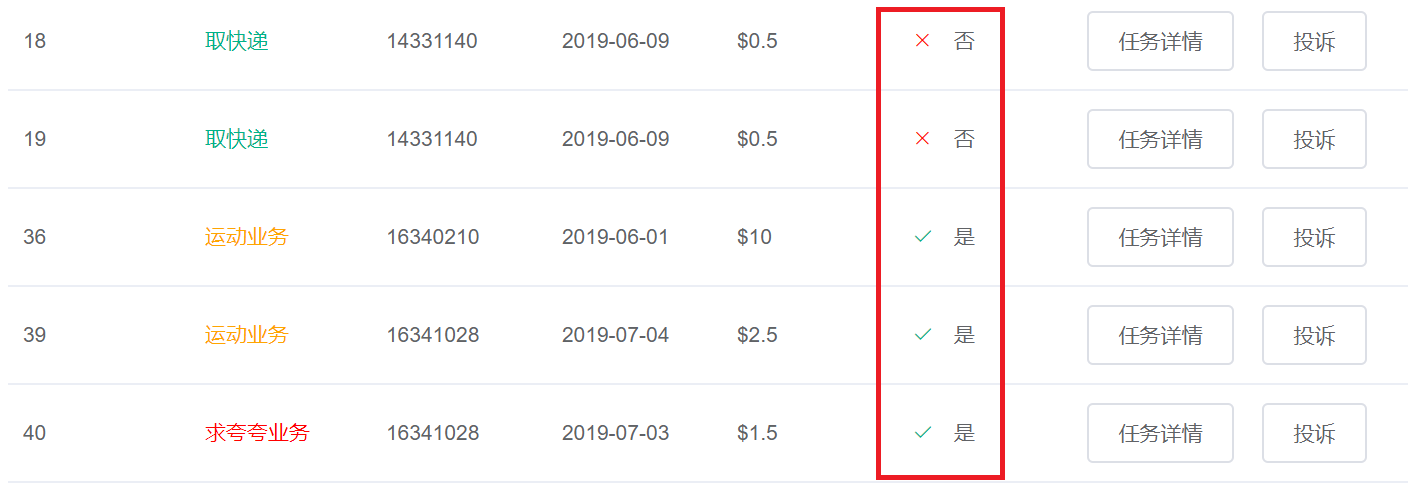Click 取快递 link in row 18

[x=237, y=41]
